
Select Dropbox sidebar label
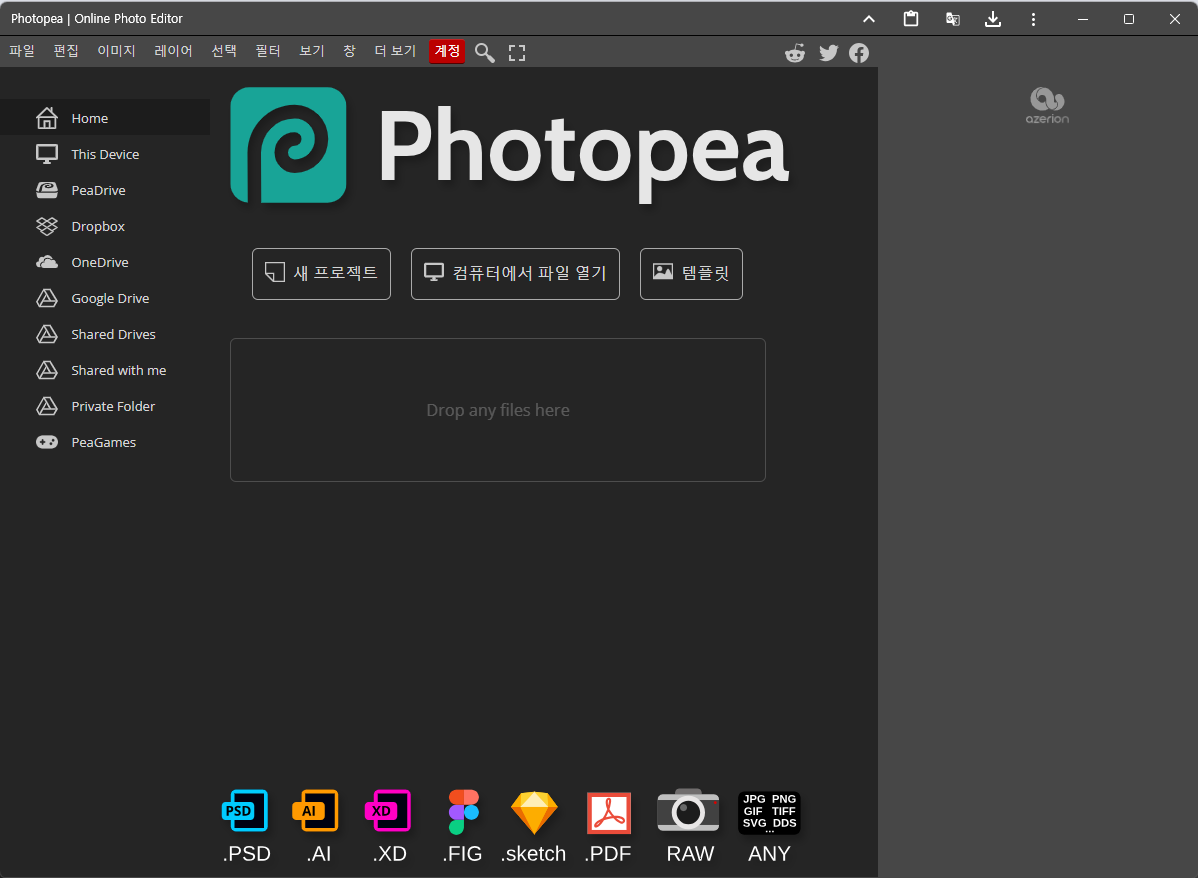pyautogui.click(x=98, y=226)
